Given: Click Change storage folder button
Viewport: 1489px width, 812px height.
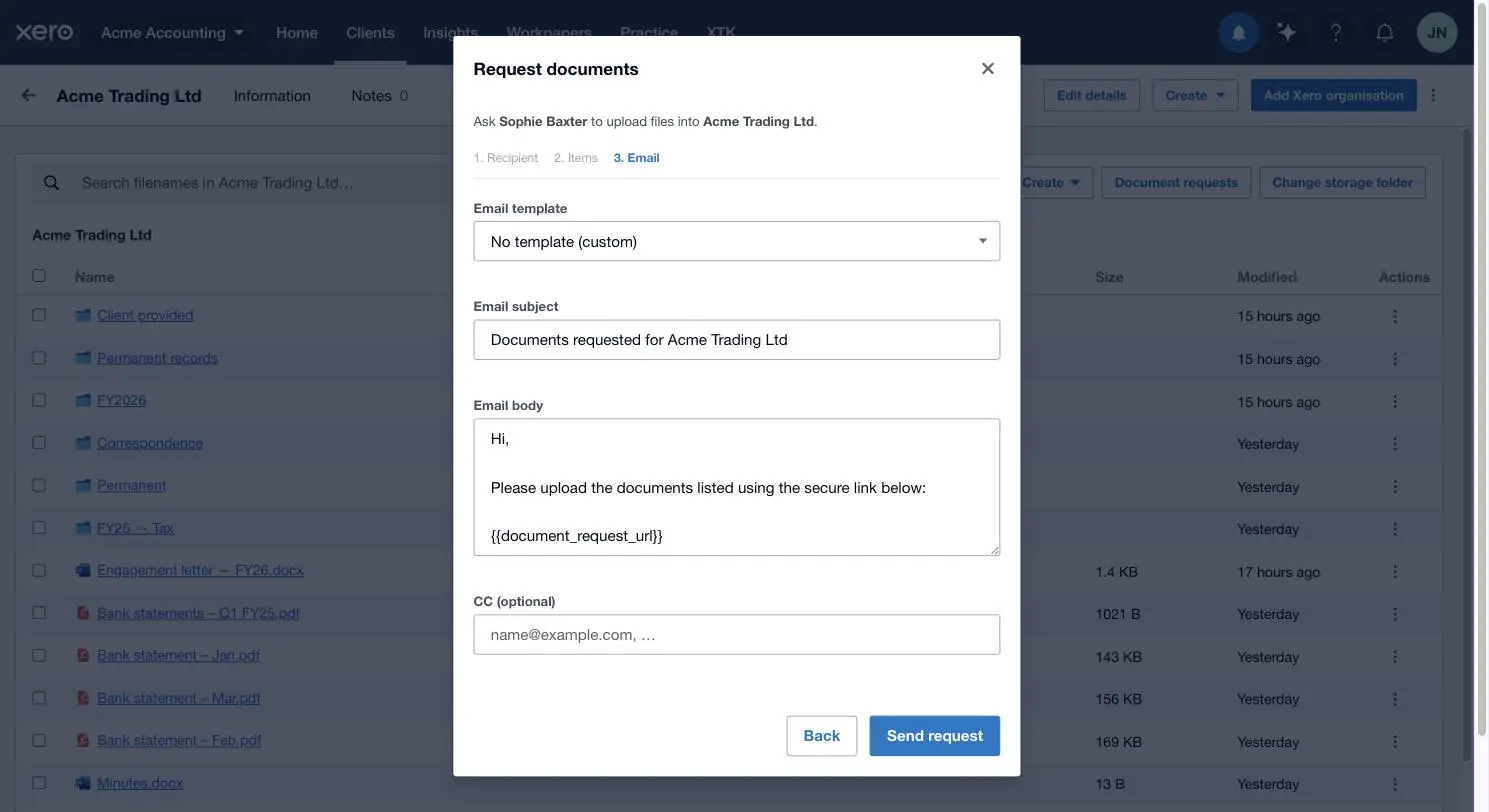Looking at the screenshot, I should (1342, 183).
